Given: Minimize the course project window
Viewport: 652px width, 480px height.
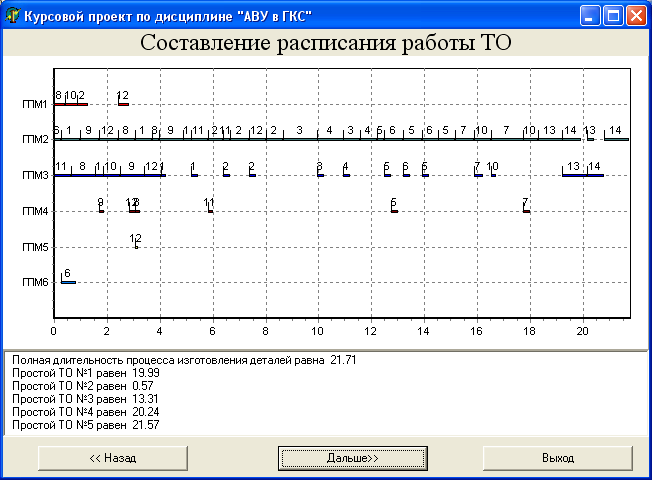Looking at the screenshot, I should [589, 15].
